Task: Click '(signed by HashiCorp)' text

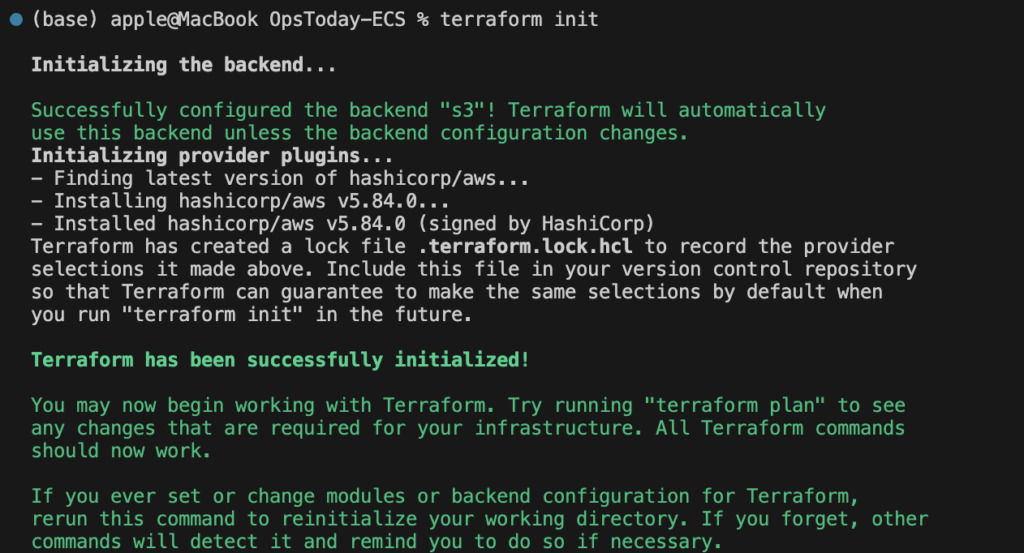Action: (536, 224)
